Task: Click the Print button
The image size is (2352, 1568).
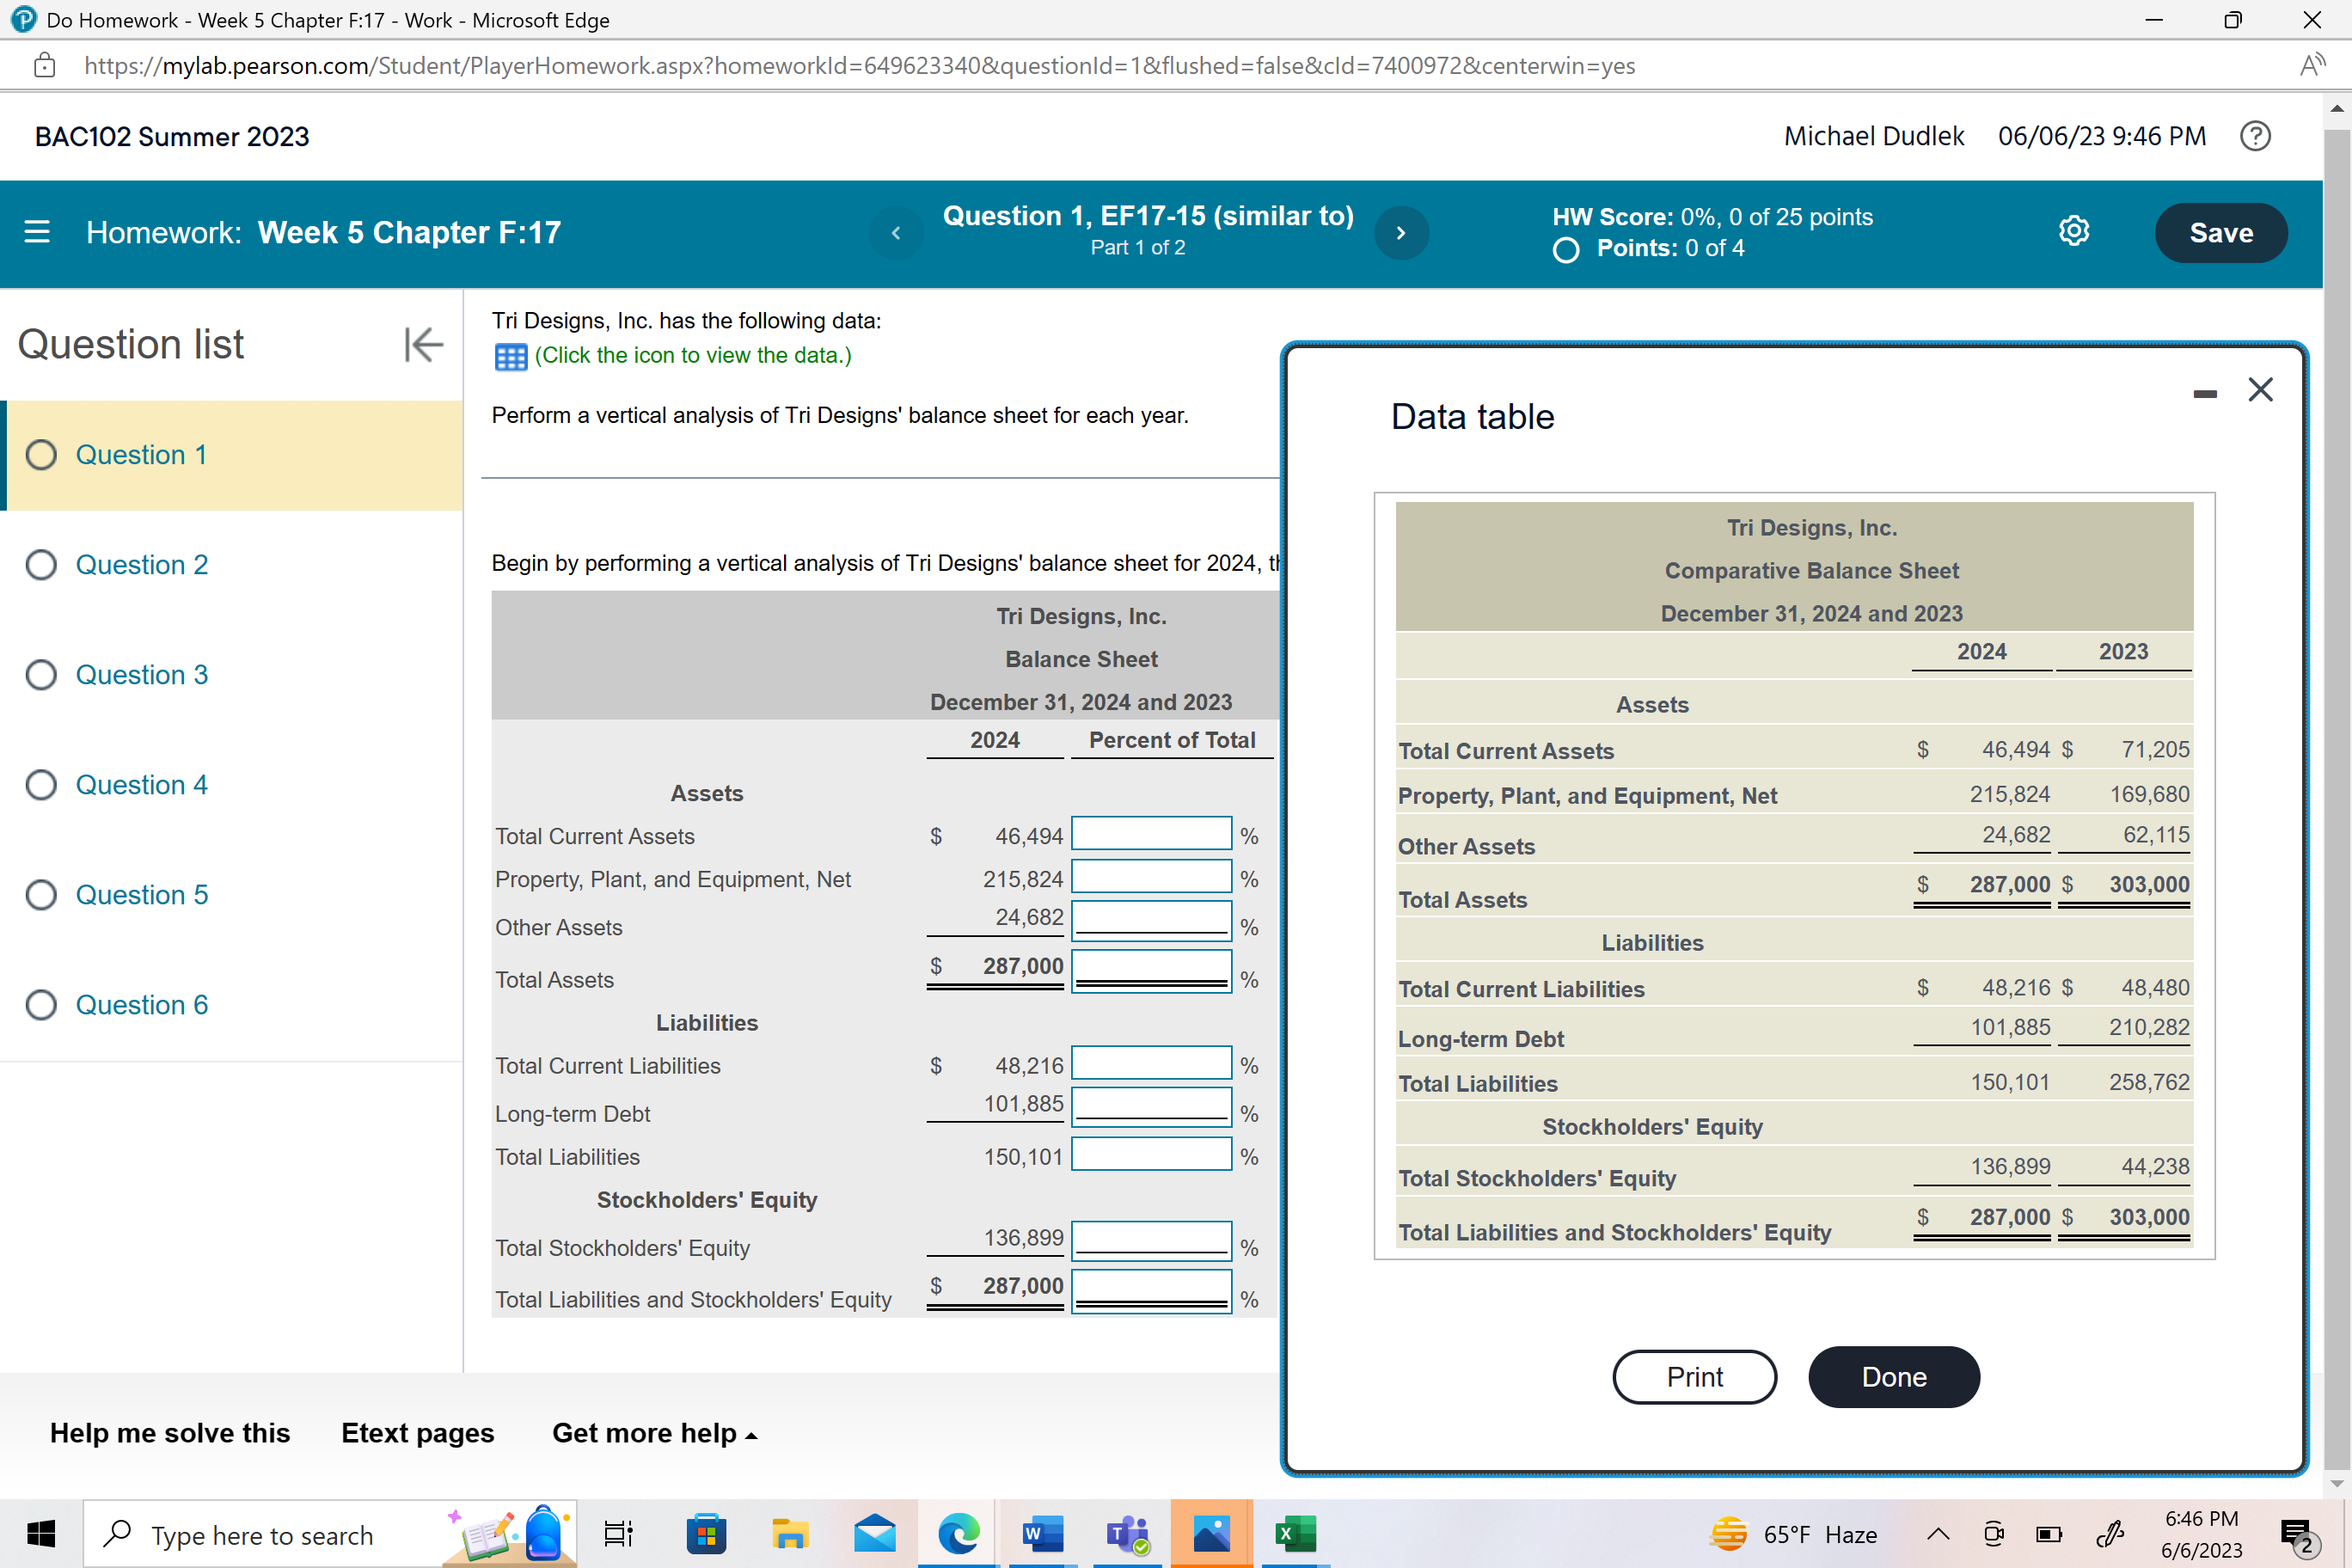Action: (x=1694, y=1377)
